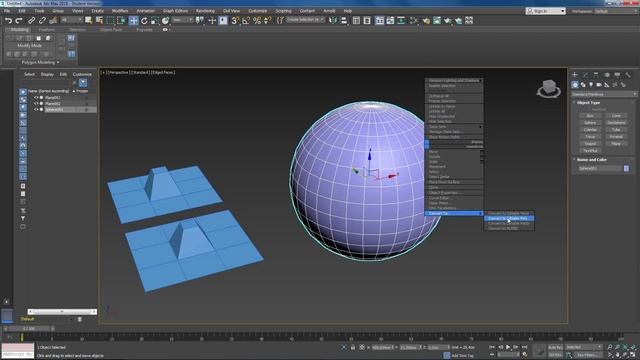Expand the Polygon Modeling panel

40,62
